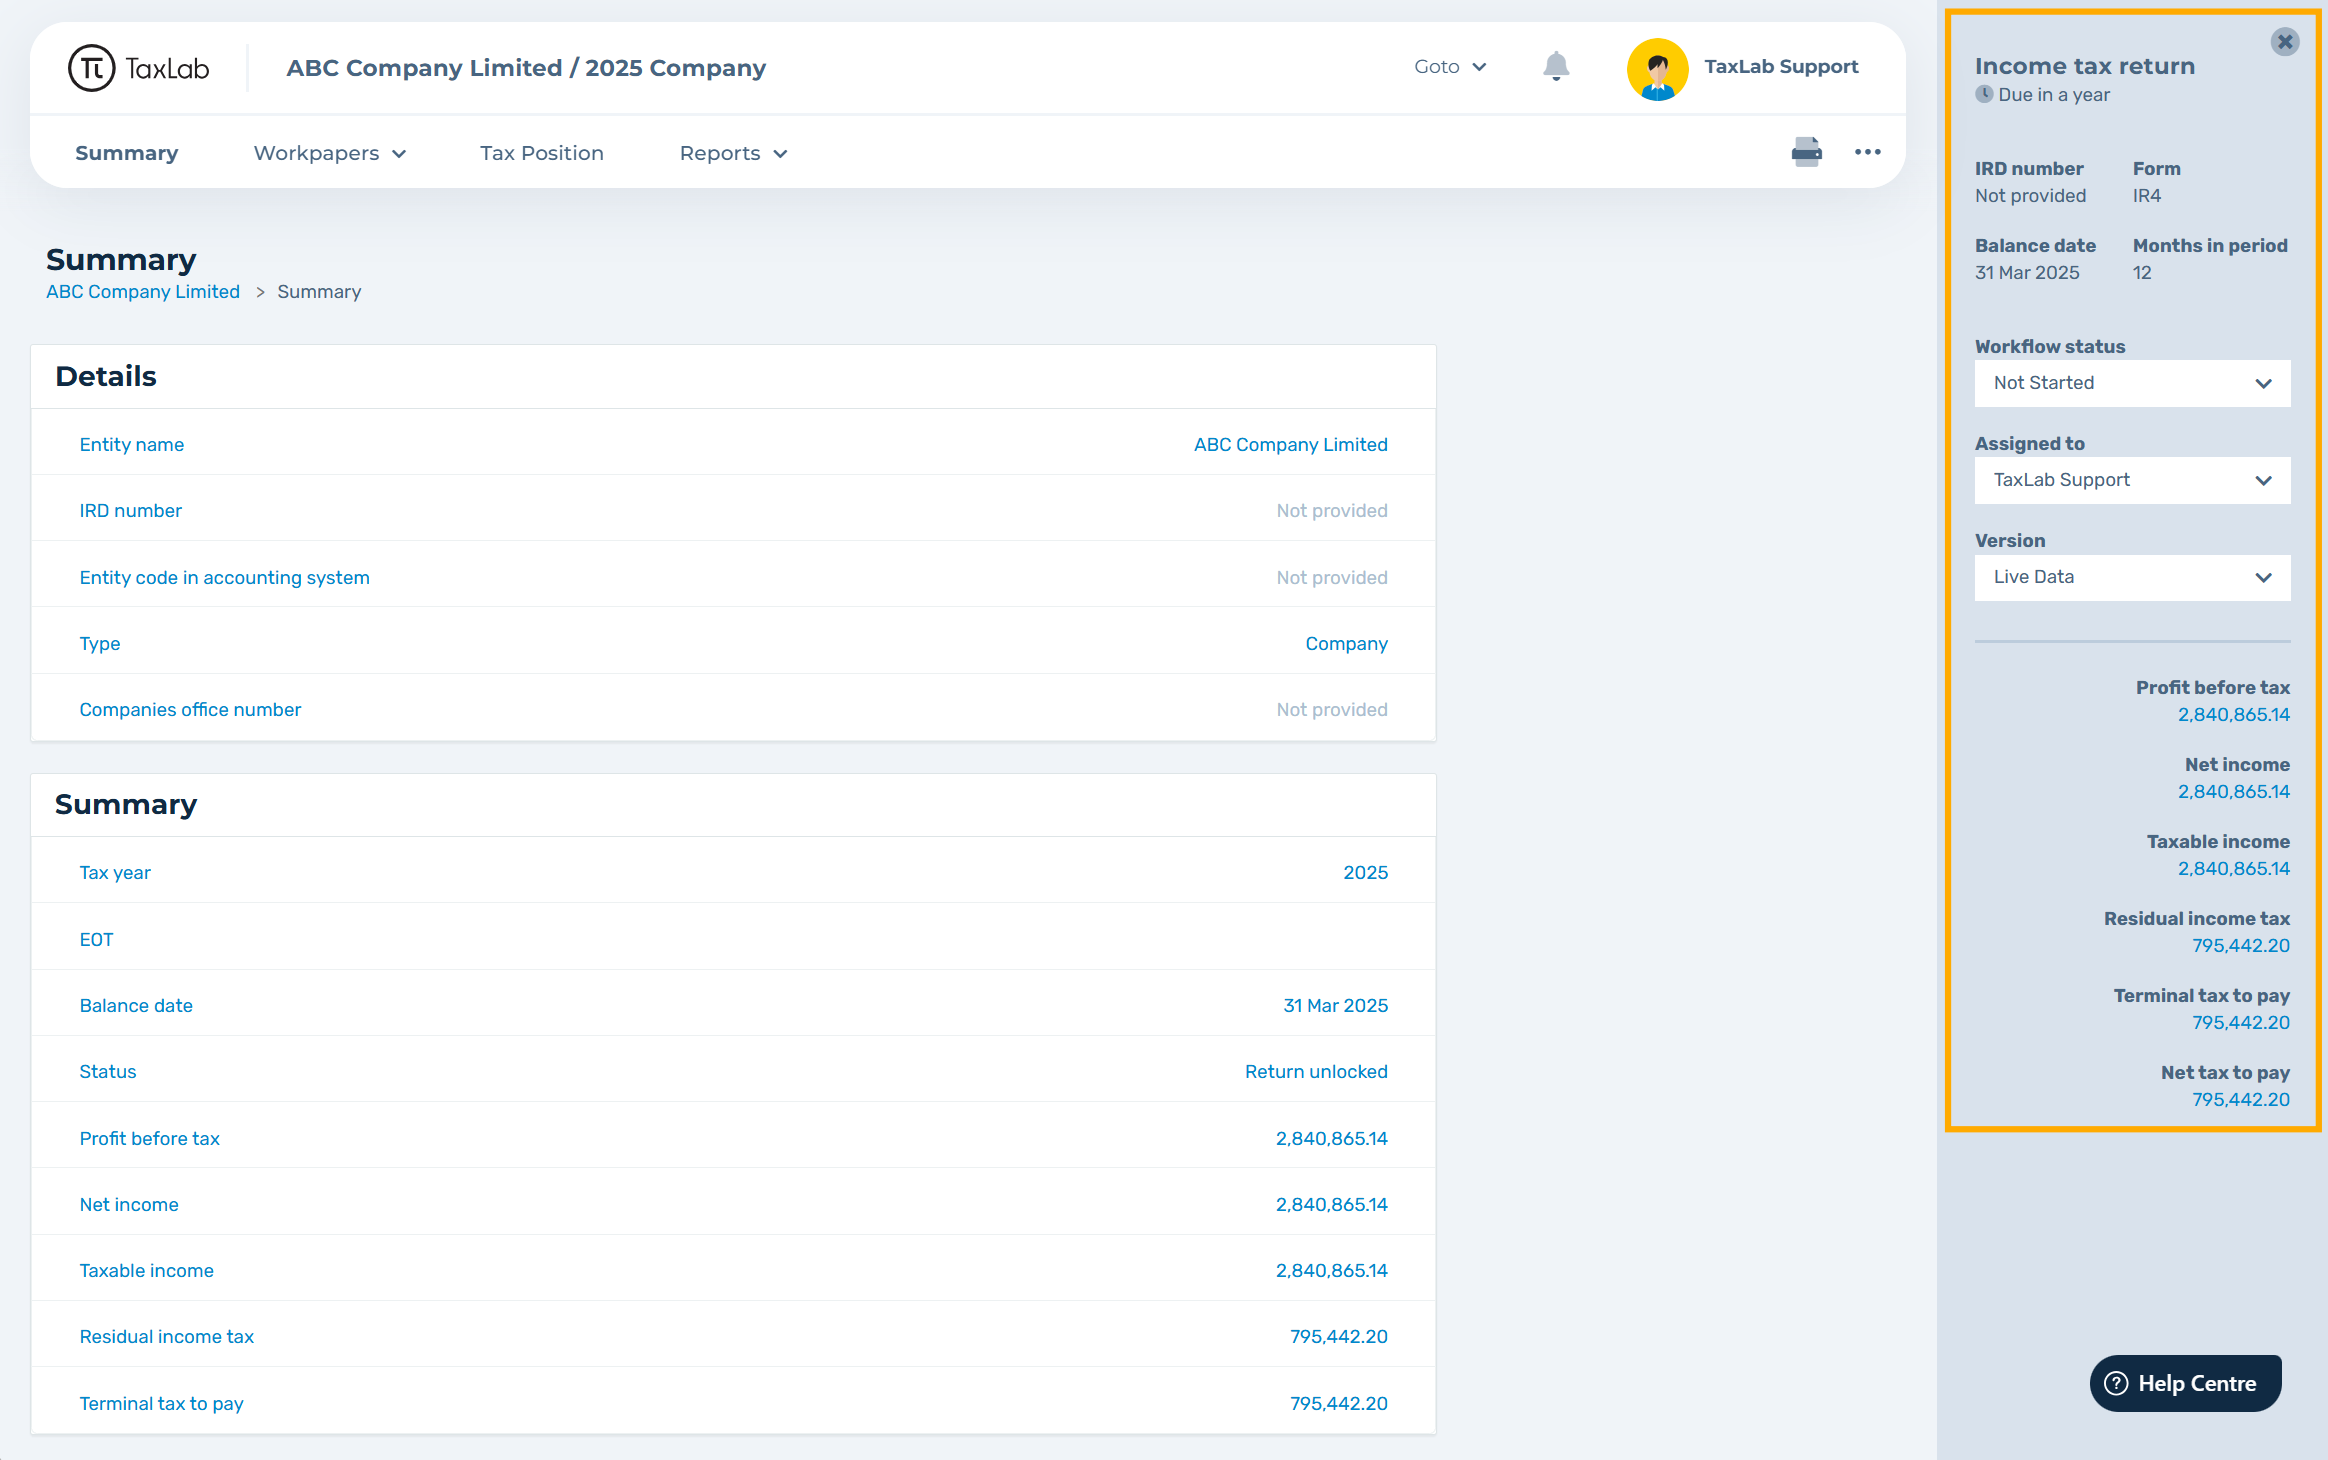
Task: Click the TaxLab pi logo
Action: pos(92,68)
